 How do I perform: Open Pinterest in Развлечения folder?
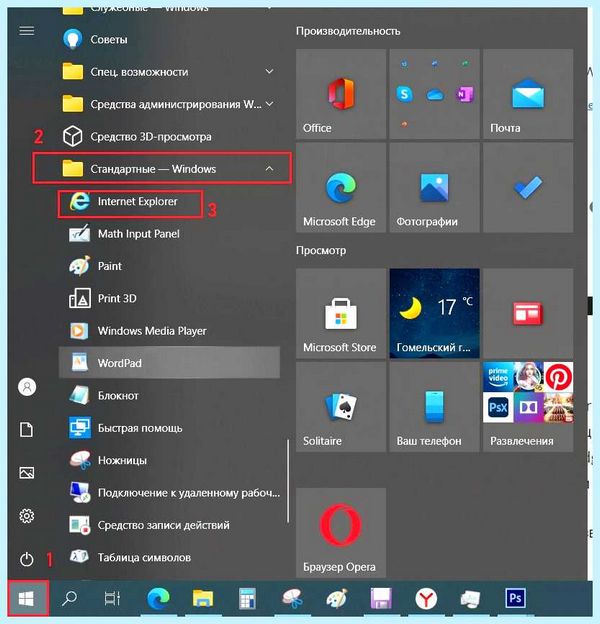click(x=559, y=376)
